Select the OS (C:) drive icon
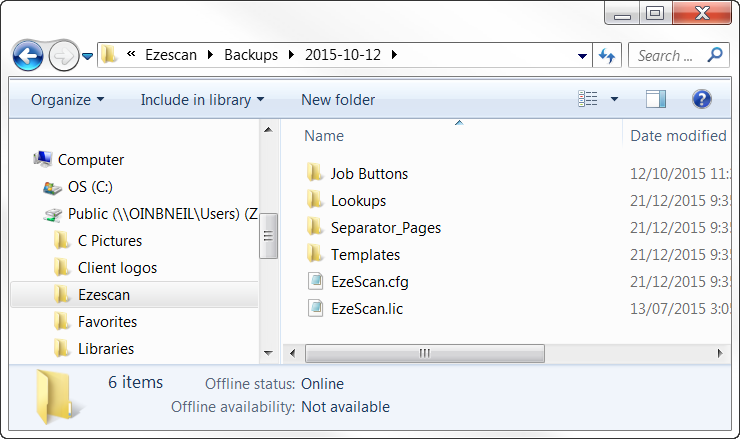 click(x=52, y=187)
